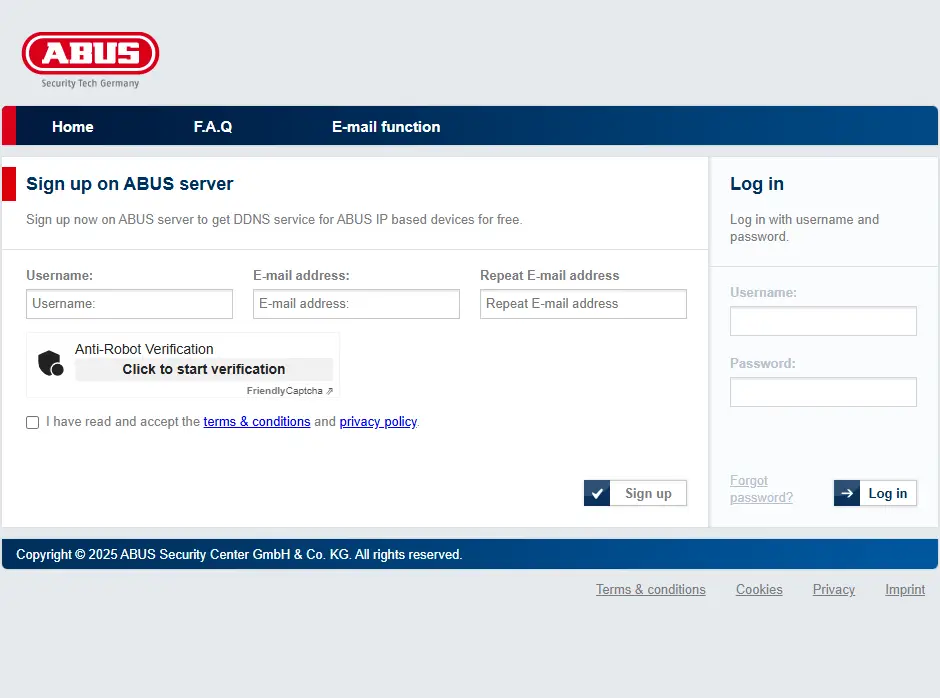This screenshot has height=698, width=940.
Task: Open the footer Privacy link
Action: click(834, 589)
